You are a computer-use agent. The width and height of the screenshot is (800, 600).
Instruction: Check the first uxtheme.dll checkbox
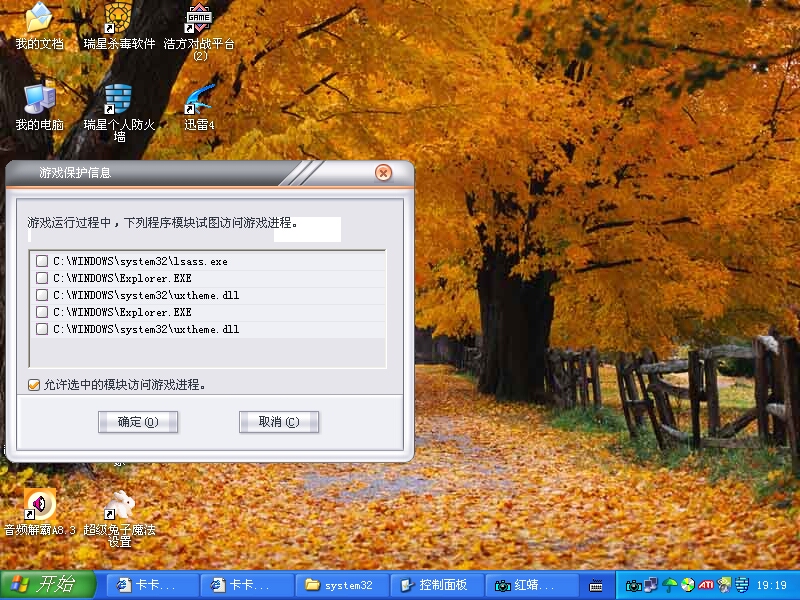[42, 295]
